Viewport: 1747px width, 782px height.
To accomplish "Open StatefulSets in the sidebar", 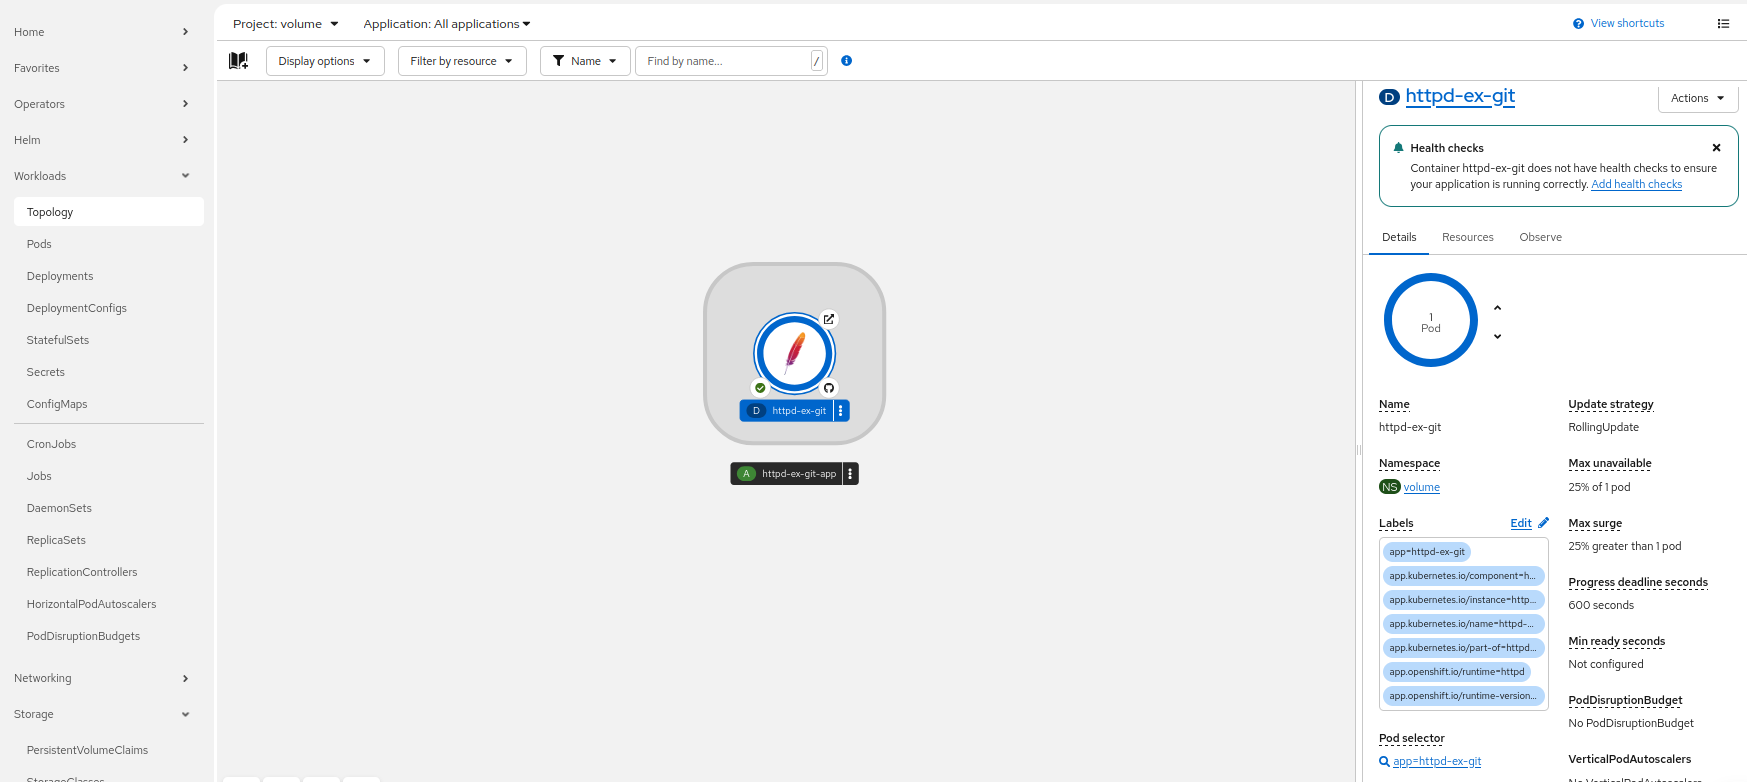I will click(109, 340).
